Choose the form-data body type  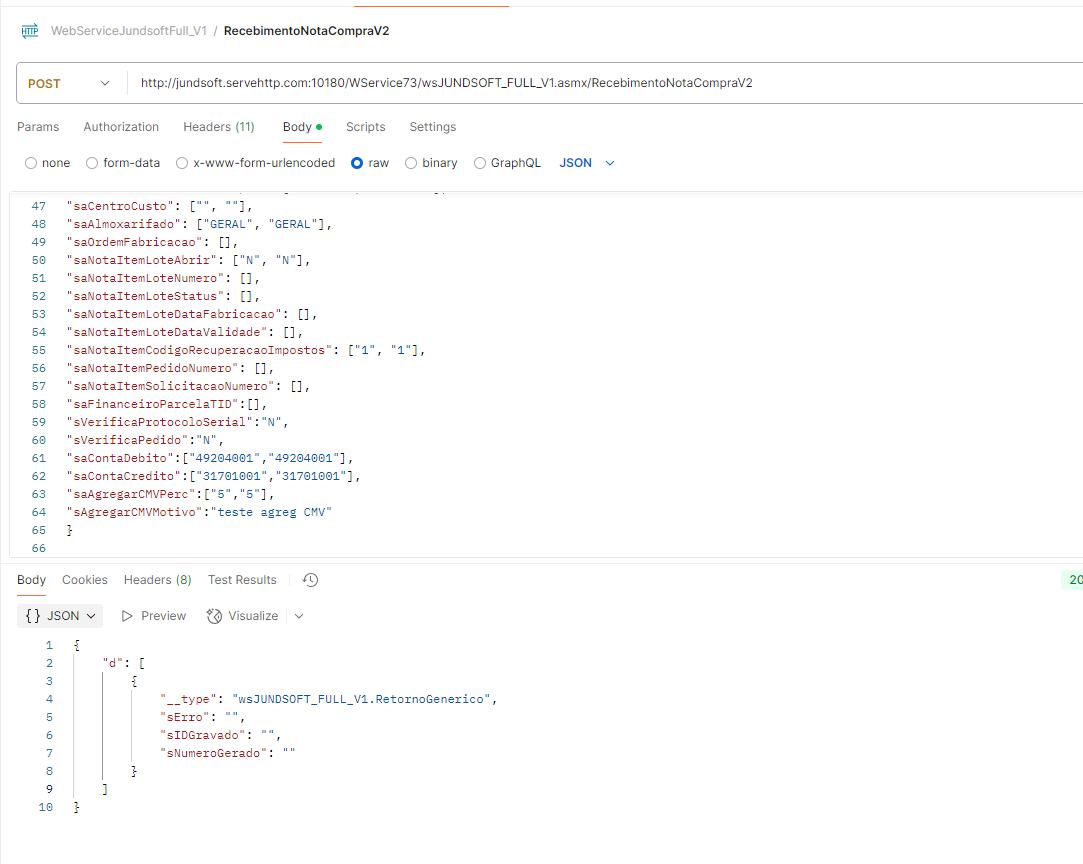click(92, 163)
